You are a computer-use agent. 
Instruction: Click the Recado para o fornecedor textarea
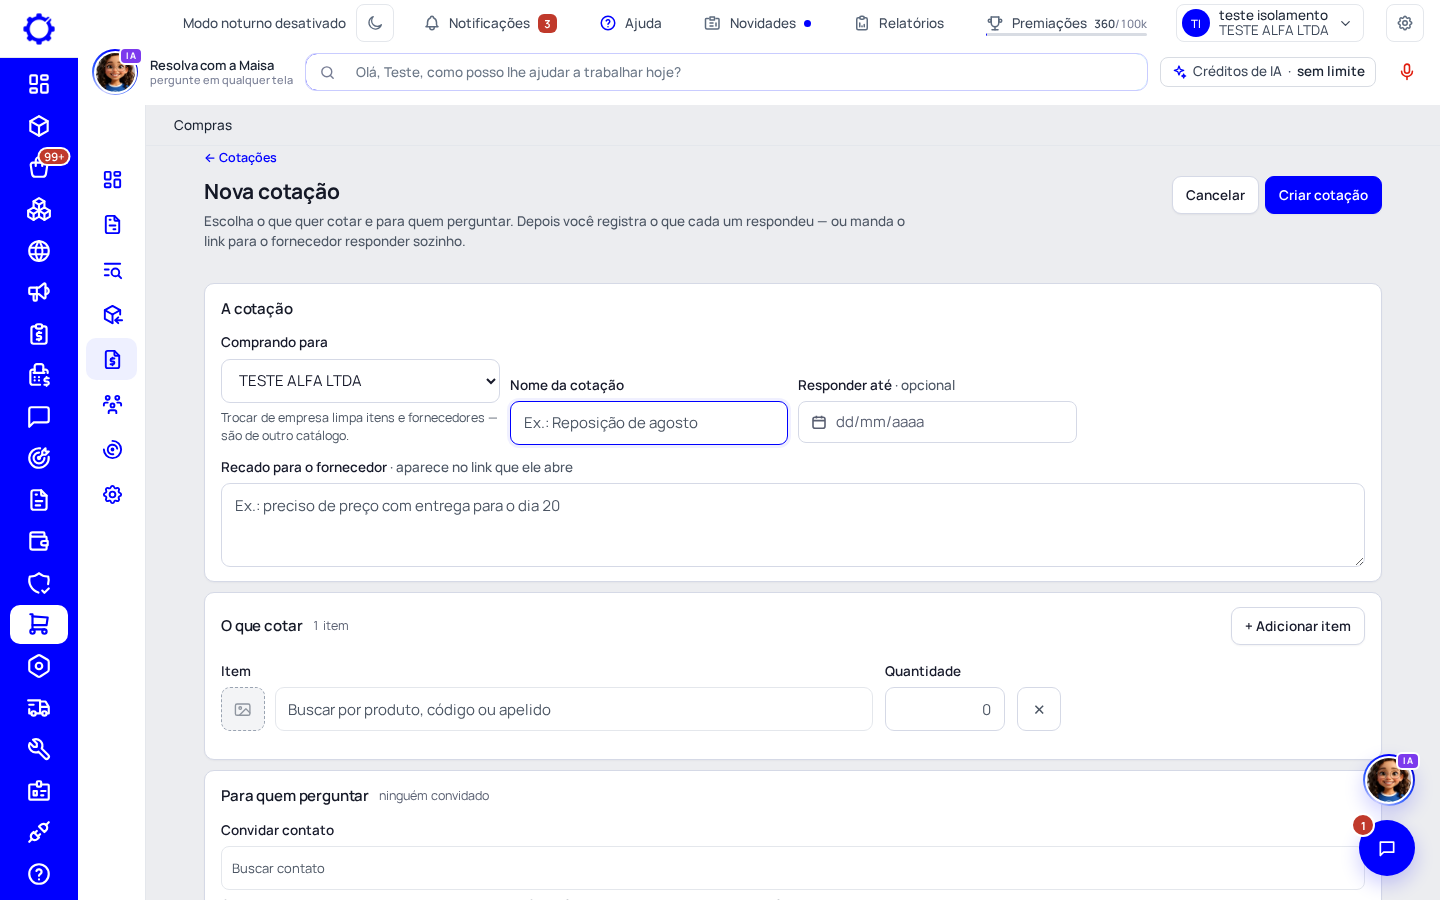793,525
